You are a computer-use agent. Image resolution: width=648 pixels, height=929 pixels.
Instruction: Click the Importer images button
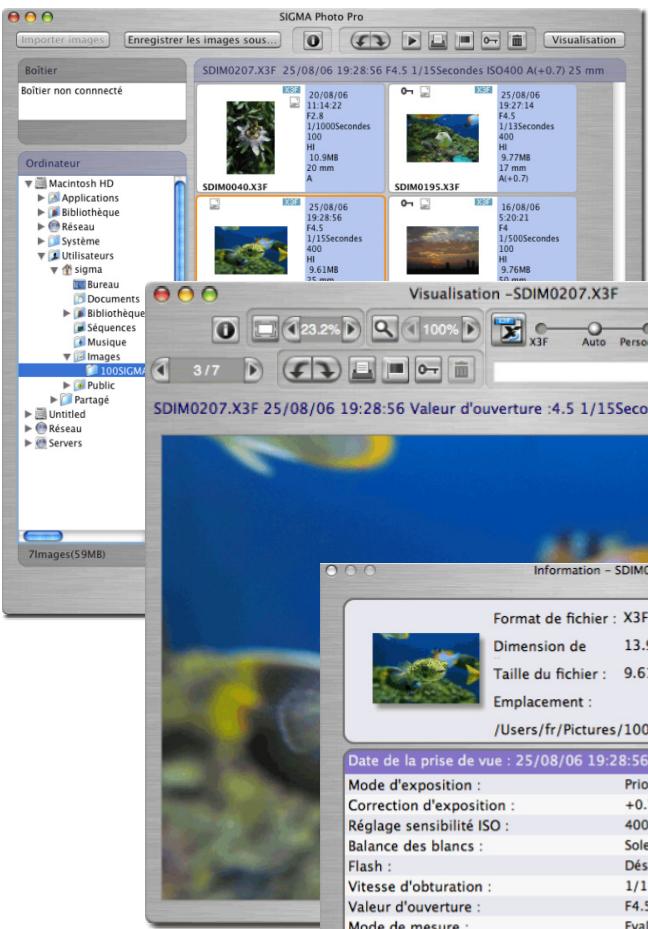click(x=63, y=40)
